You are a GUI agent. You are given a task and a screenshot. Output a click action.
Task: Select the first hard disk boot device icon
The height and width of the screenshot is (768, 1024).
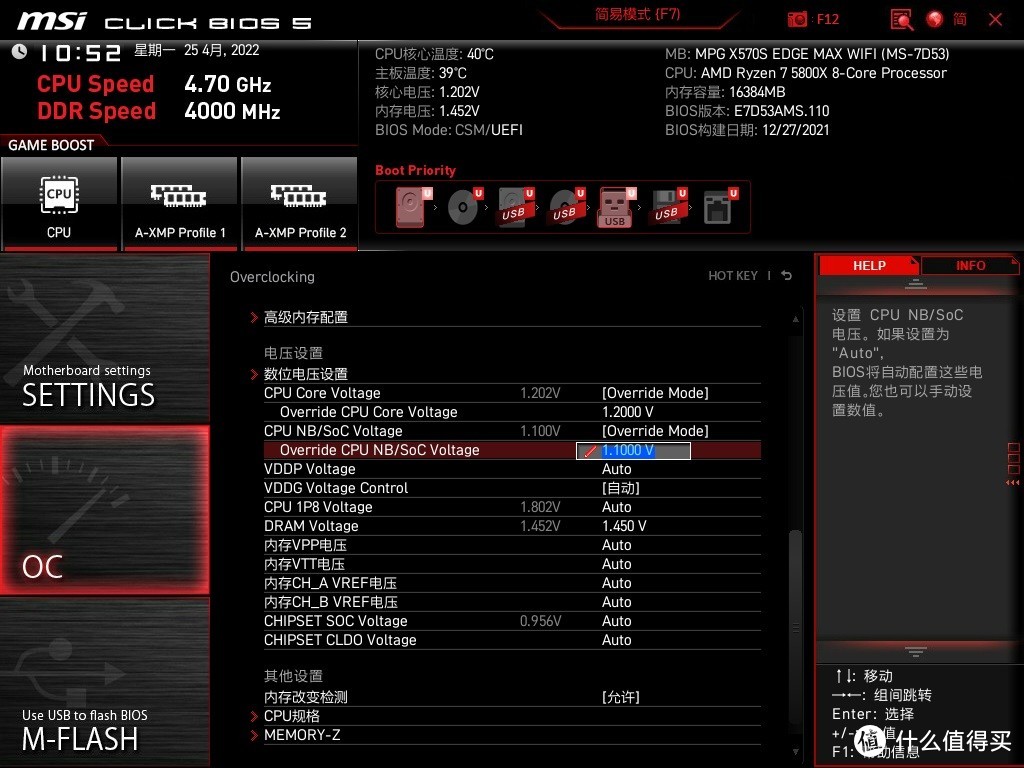pos(412,206)
